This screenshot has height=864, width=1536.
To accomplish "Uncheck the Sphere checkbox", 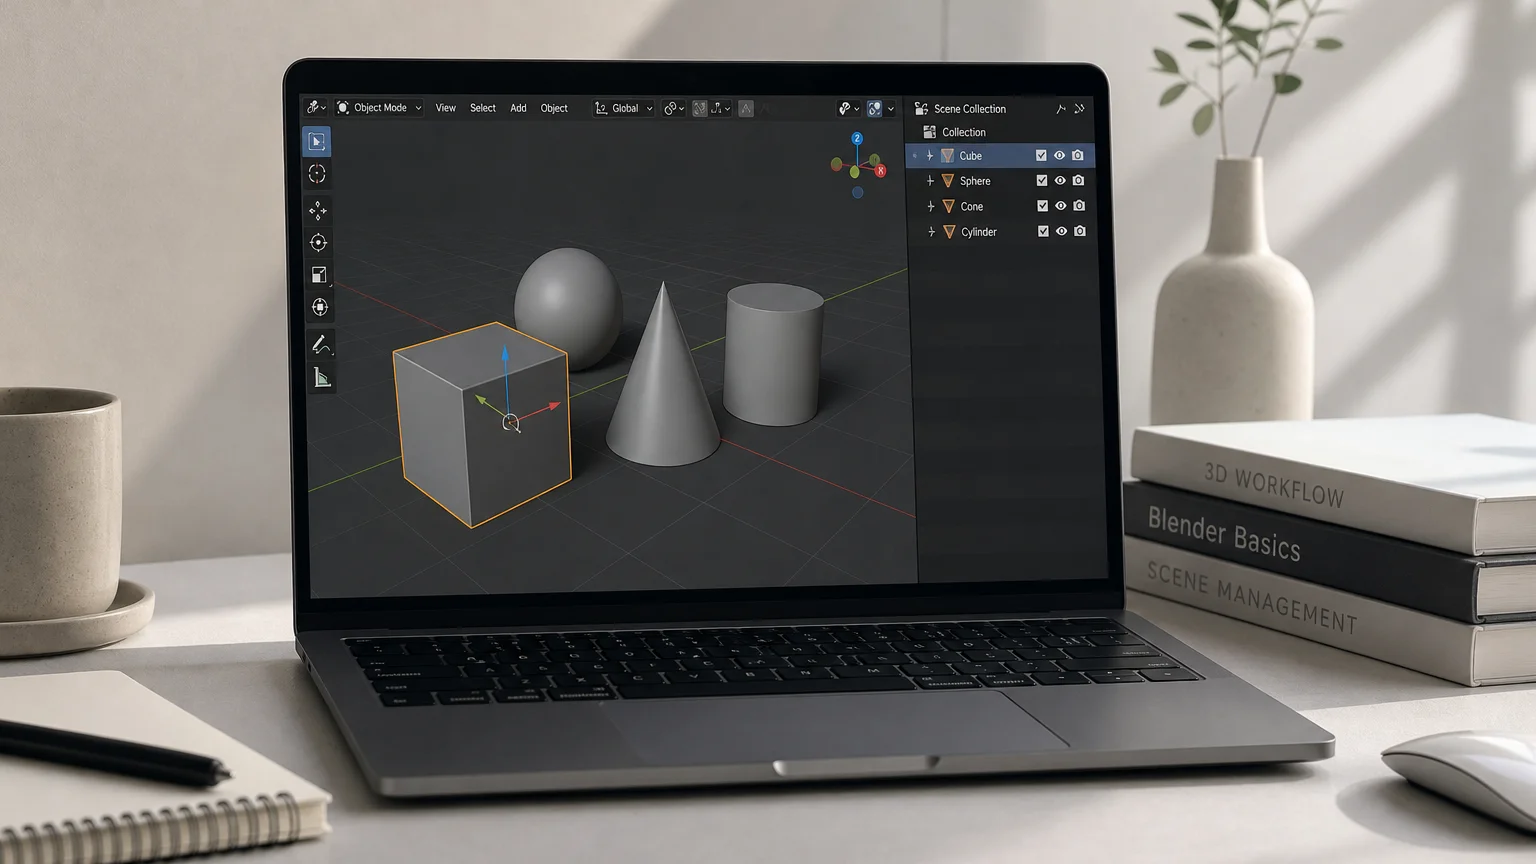I will pos(1042,180).
